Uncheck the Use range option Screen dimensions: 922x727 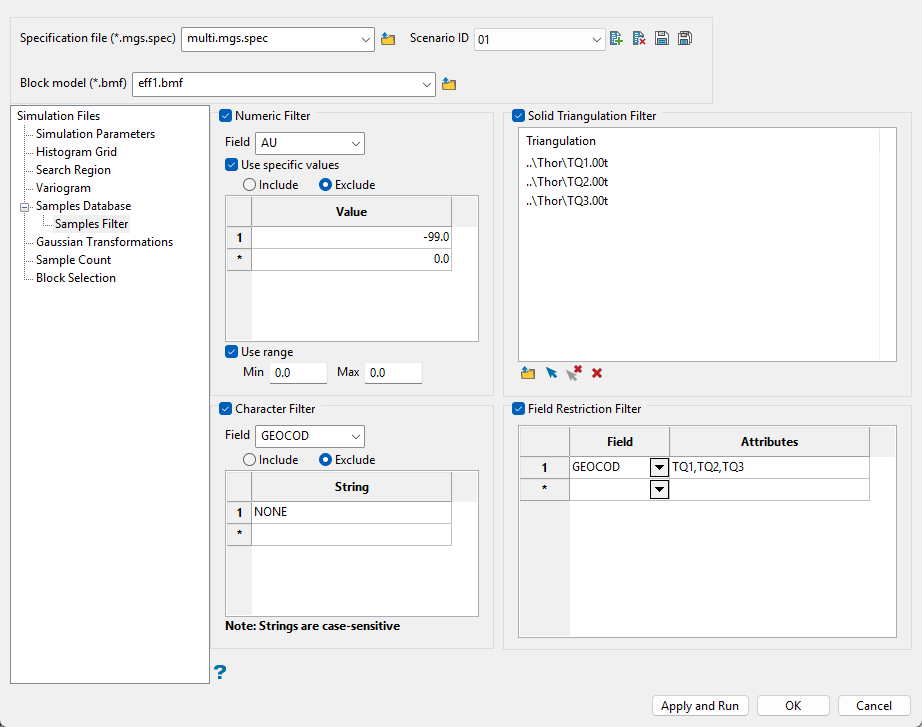coord(232,352)
